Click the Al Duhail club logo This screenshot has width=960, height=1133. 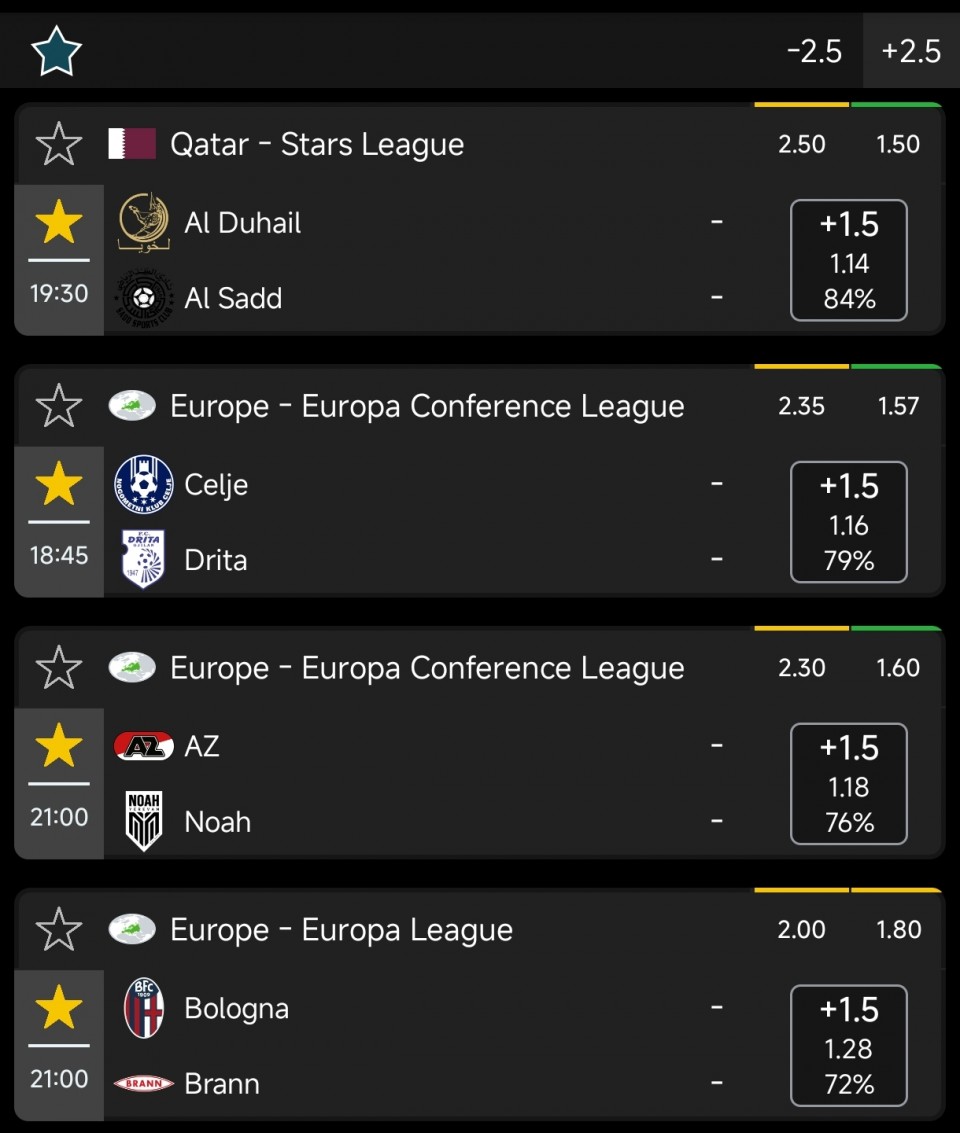(144, 222)
